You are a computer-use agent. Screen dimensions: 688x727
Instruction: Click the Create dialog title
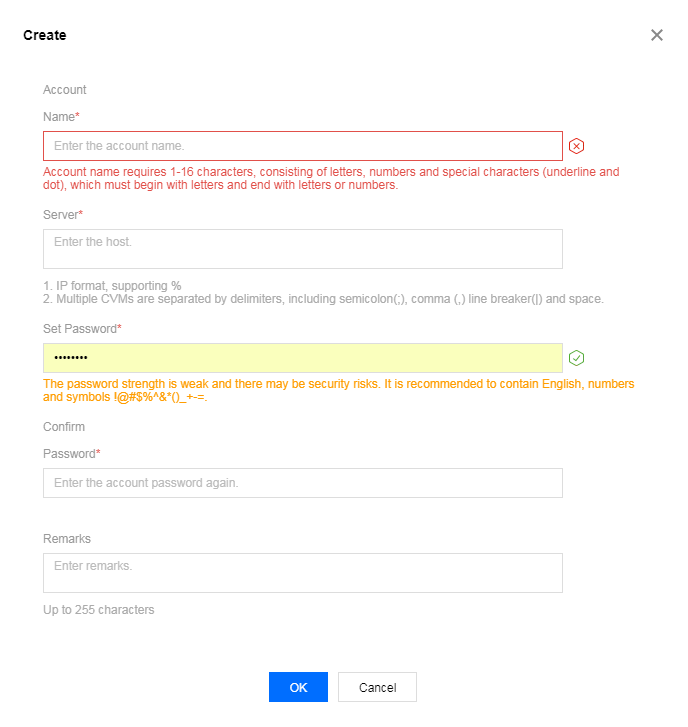click(45, 35)
